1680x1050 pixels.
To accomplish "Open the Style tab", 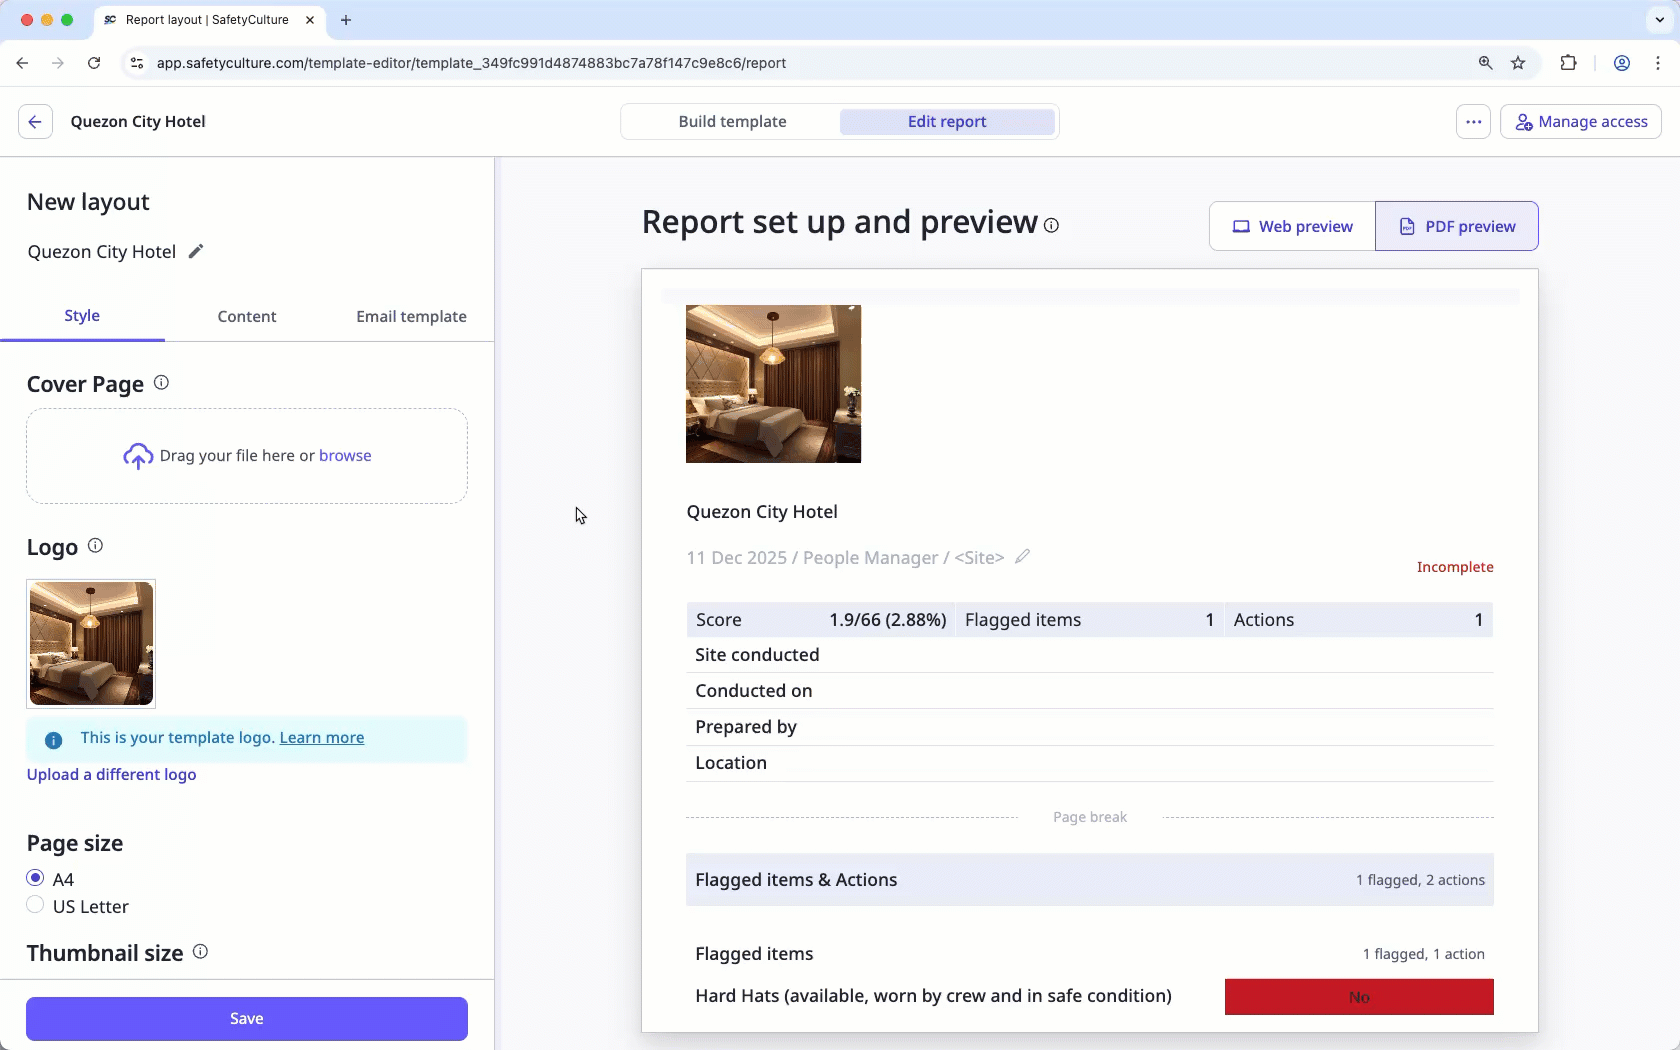I will pyautogui.click(x=82, y=316).
